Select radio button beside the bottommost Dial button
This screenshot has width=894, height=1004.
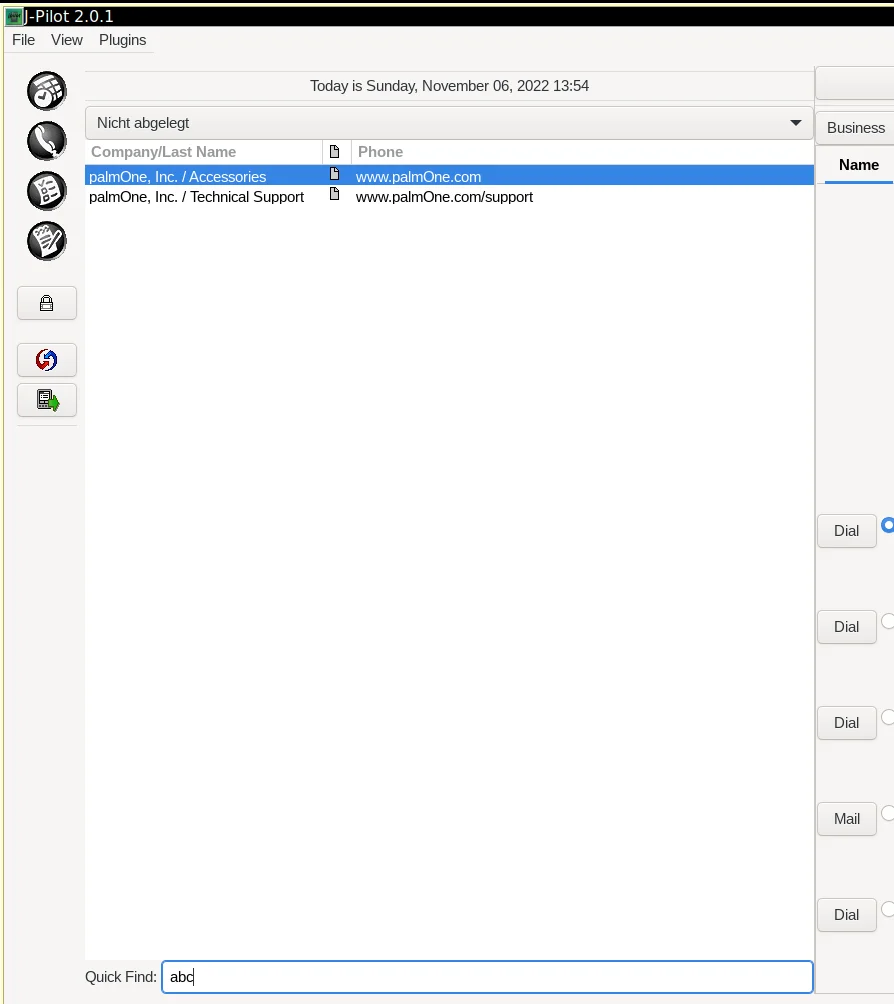click(x=888, y=909)
